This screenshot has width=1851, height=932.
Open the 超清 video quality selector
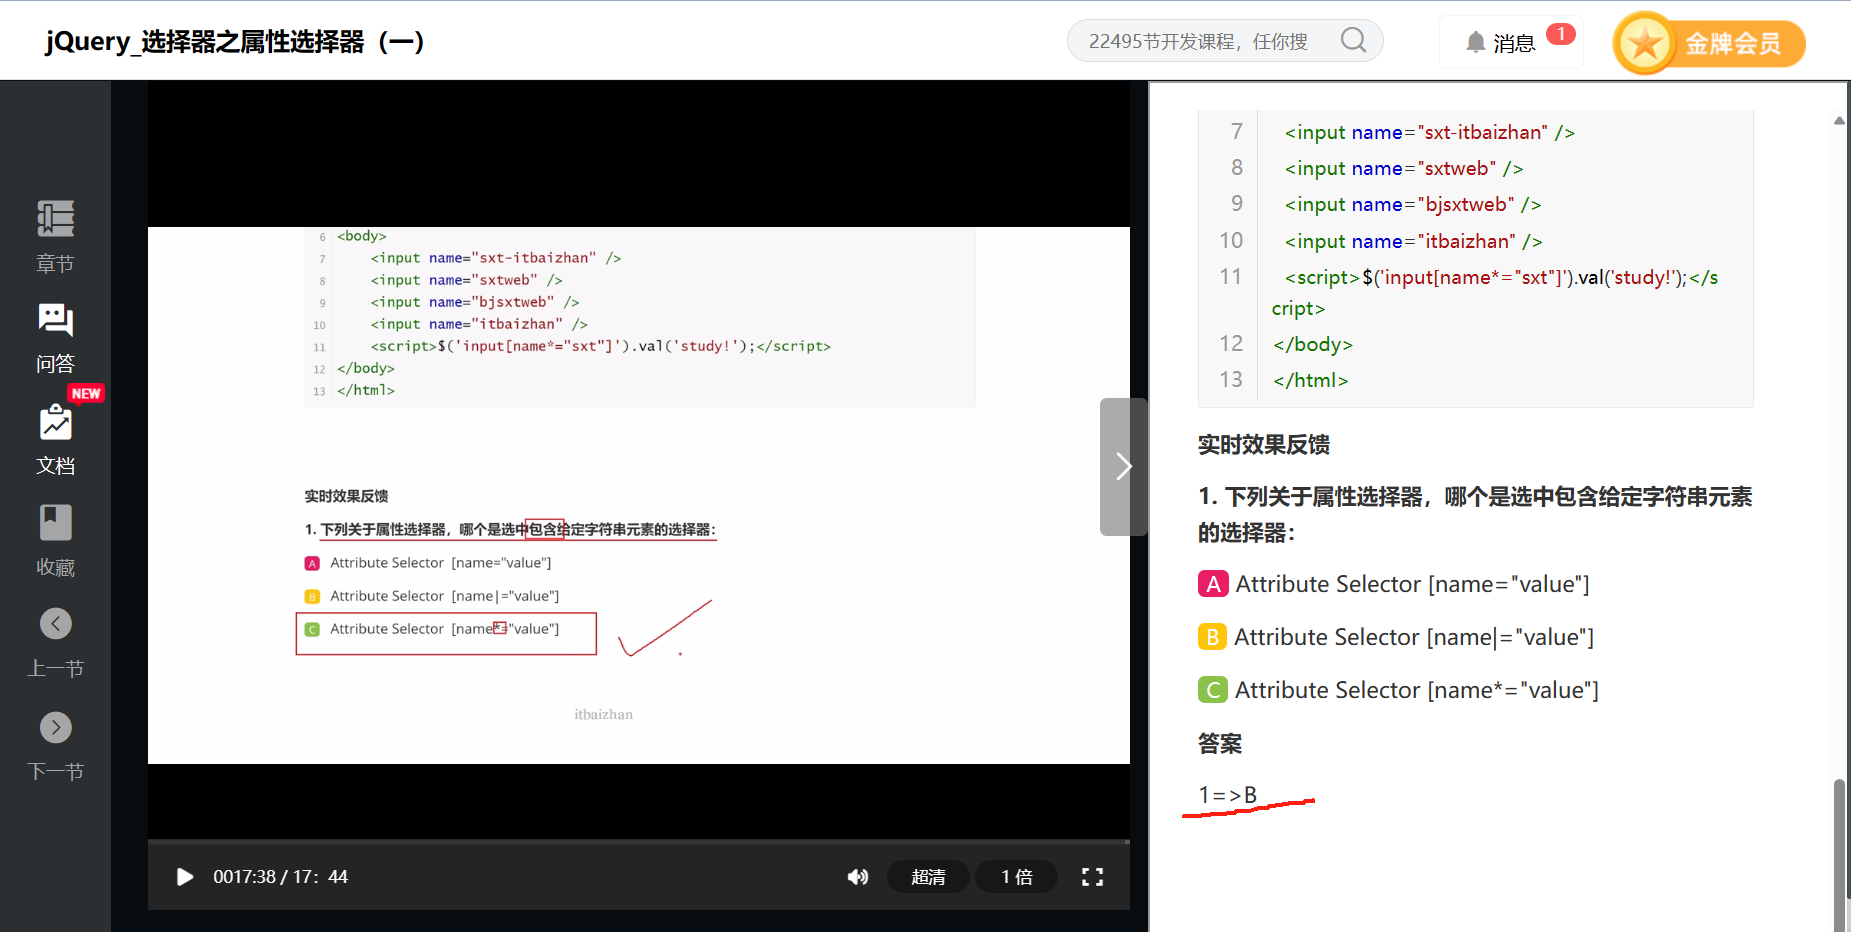[x=927, y=877]
